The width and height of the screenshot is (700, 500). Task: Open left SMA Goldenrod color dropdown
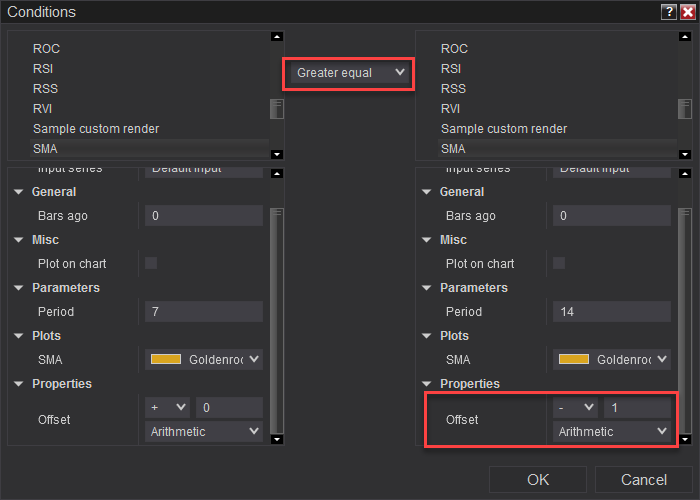point(204,359)
